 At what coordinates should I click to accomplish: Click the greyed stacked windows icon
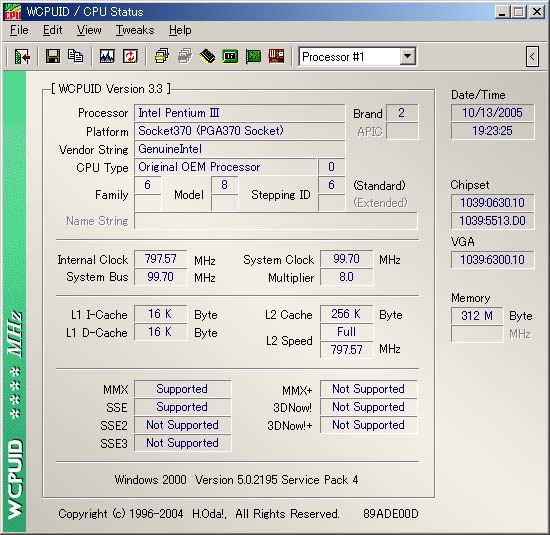(185, 56)
